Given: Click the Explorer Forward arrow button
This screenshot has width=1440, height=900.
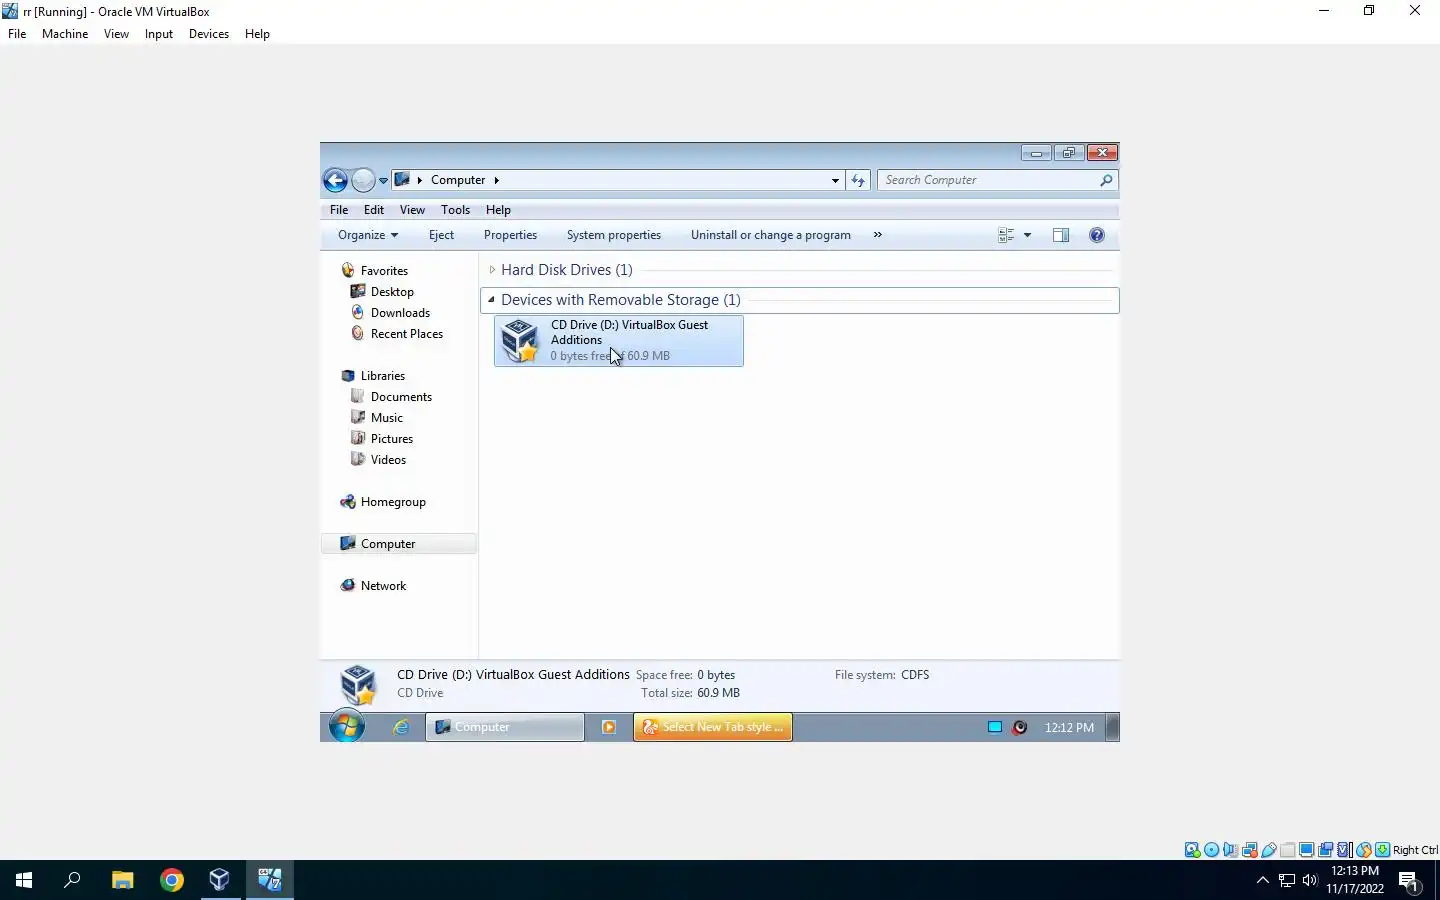Looking at the screenshot, I should click(x=363, y=180).
